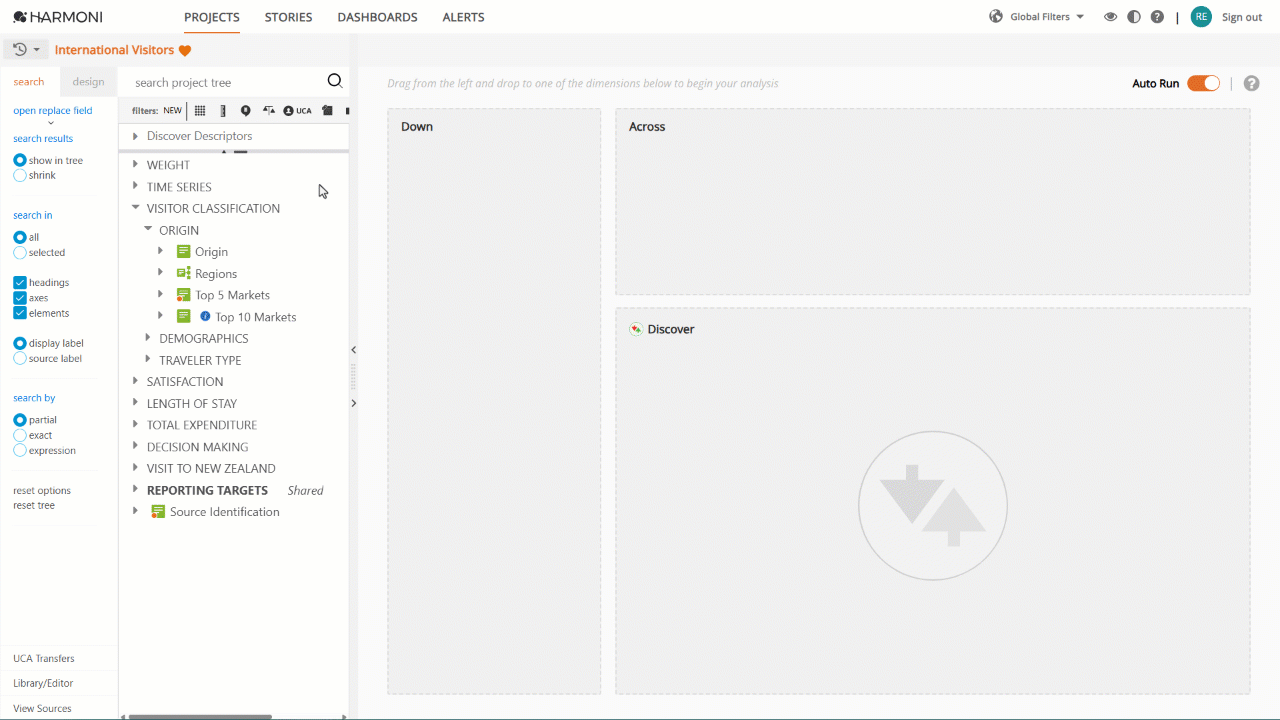The width and height of the screenshot is (1280, 720).
Task: Select the source label radio button
Action: (20, 358)
